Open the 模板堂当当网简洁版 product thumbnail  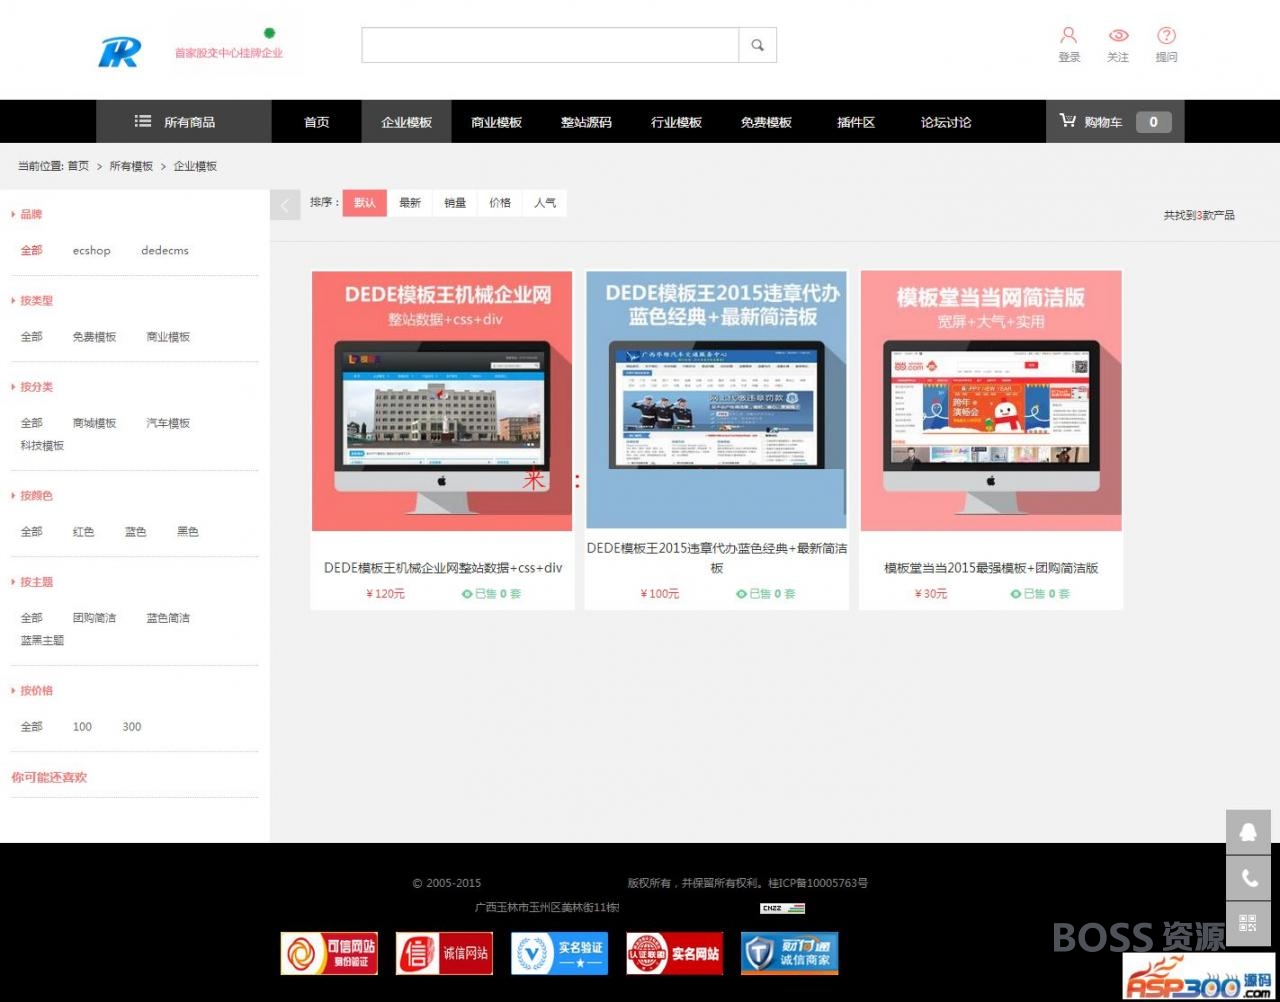coord(991,401)
